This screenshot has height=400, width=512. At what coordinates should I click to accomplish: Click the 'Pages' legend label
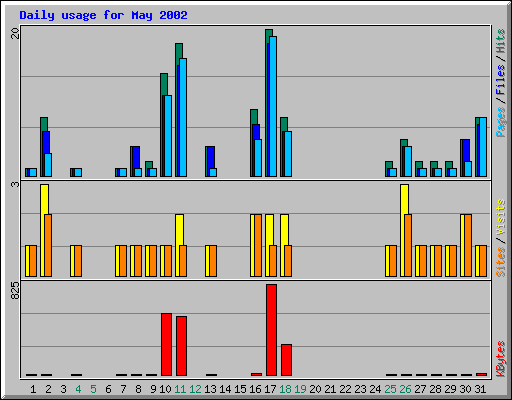pos(500,122)
